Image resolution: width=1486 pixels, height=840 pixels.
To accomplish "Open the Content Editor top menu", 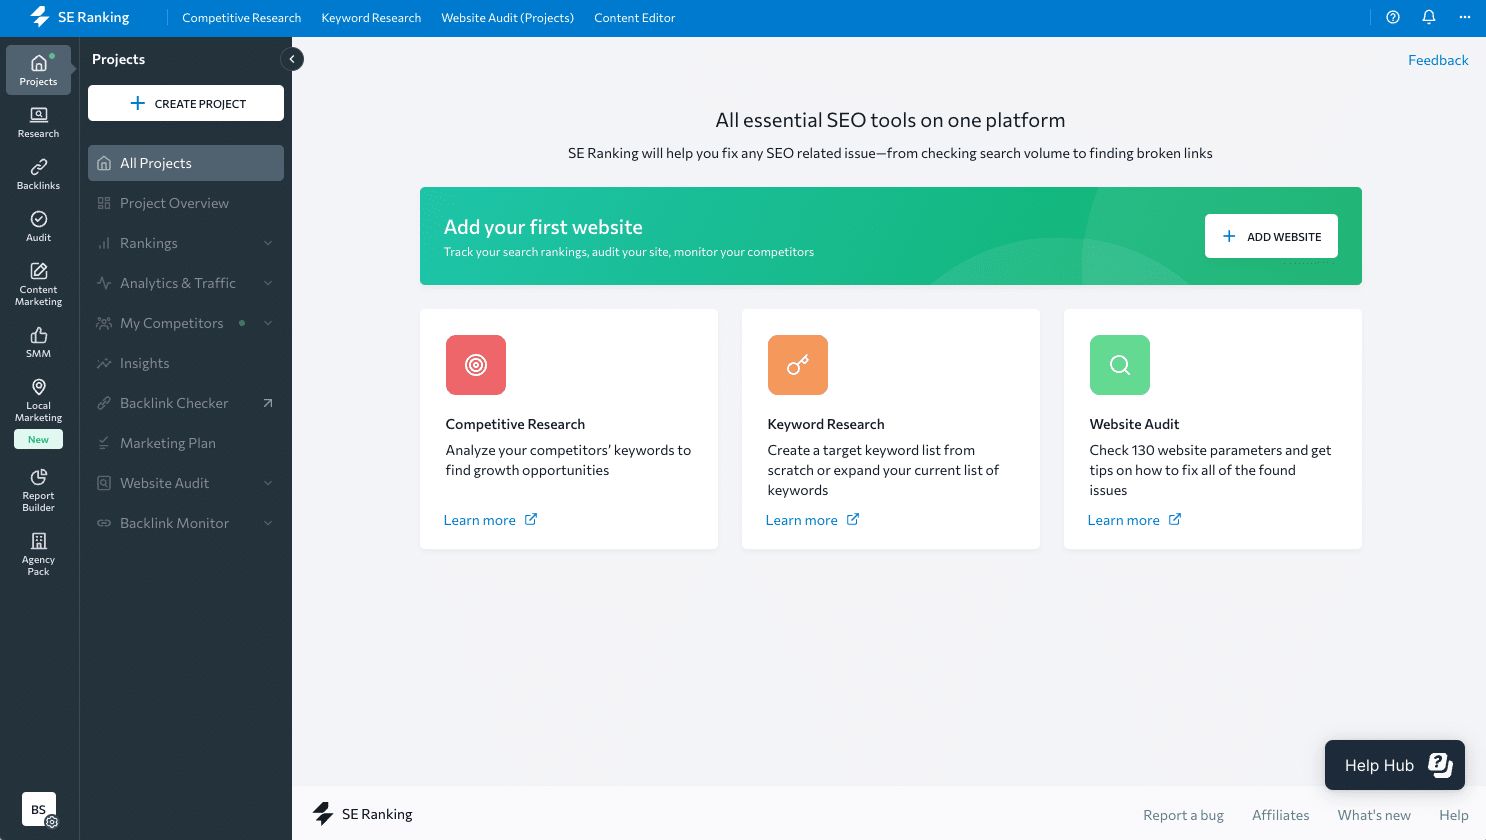I will 634,18.
